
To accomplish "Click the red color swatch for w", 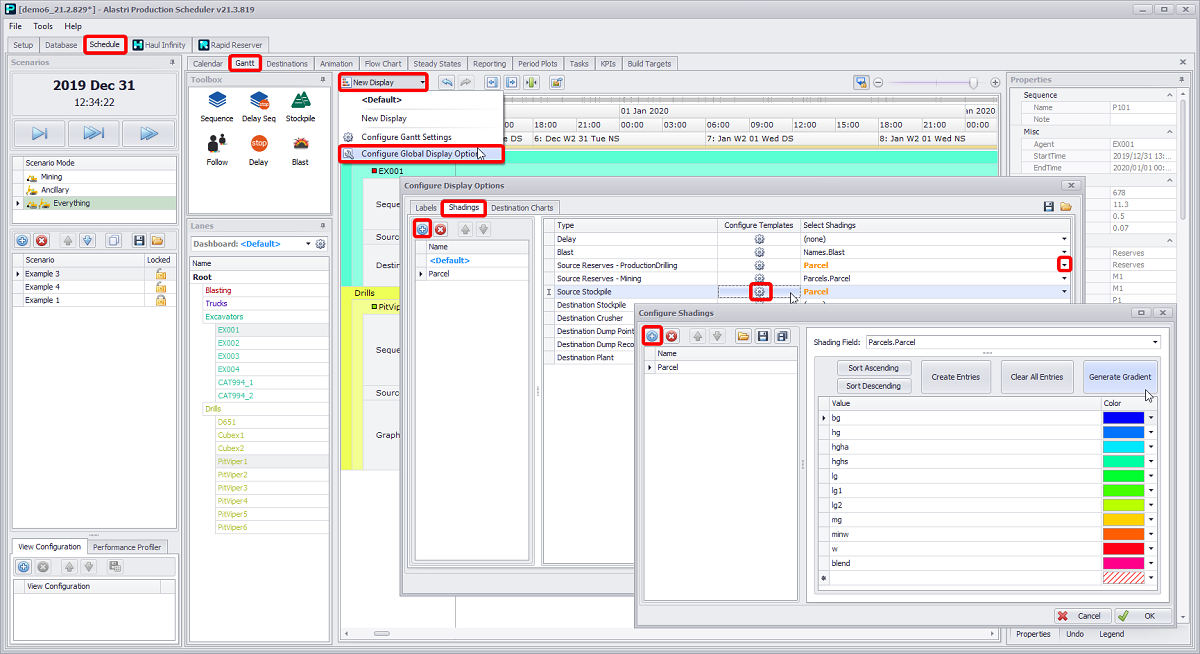I will 1123,549.
